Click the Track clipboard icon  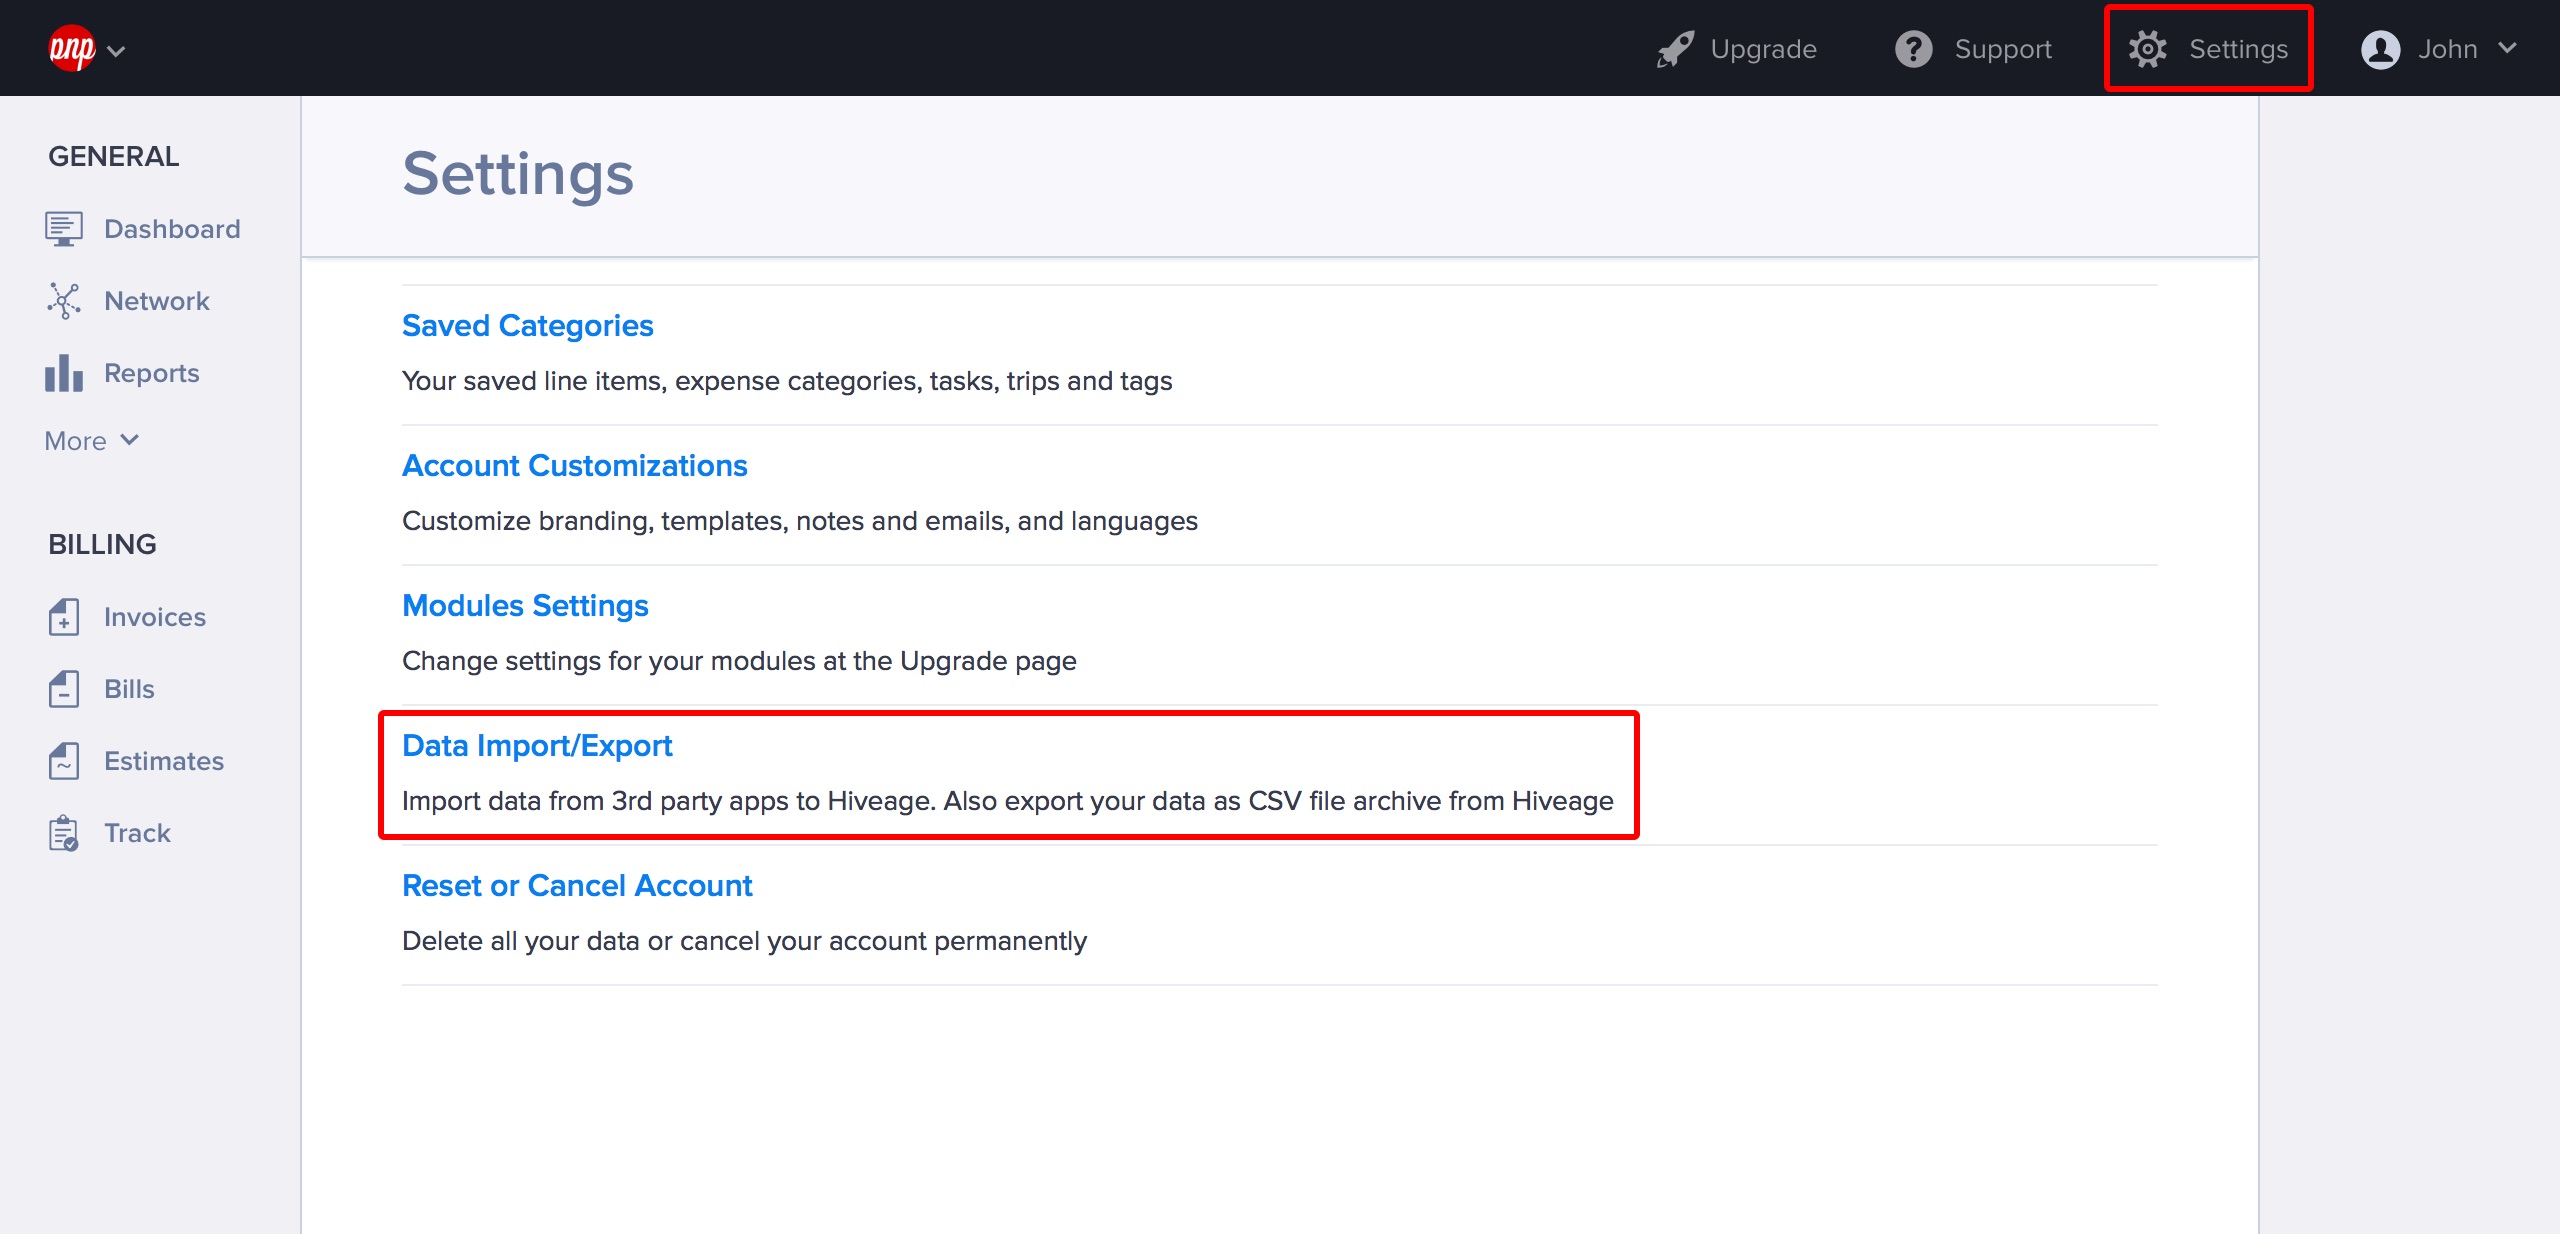pos(63,833)
